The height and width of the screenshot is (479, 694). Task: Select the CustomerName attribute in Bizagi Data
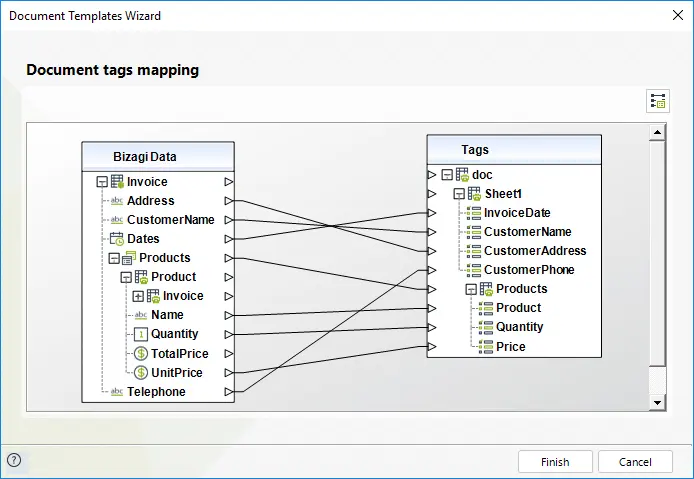170,220
